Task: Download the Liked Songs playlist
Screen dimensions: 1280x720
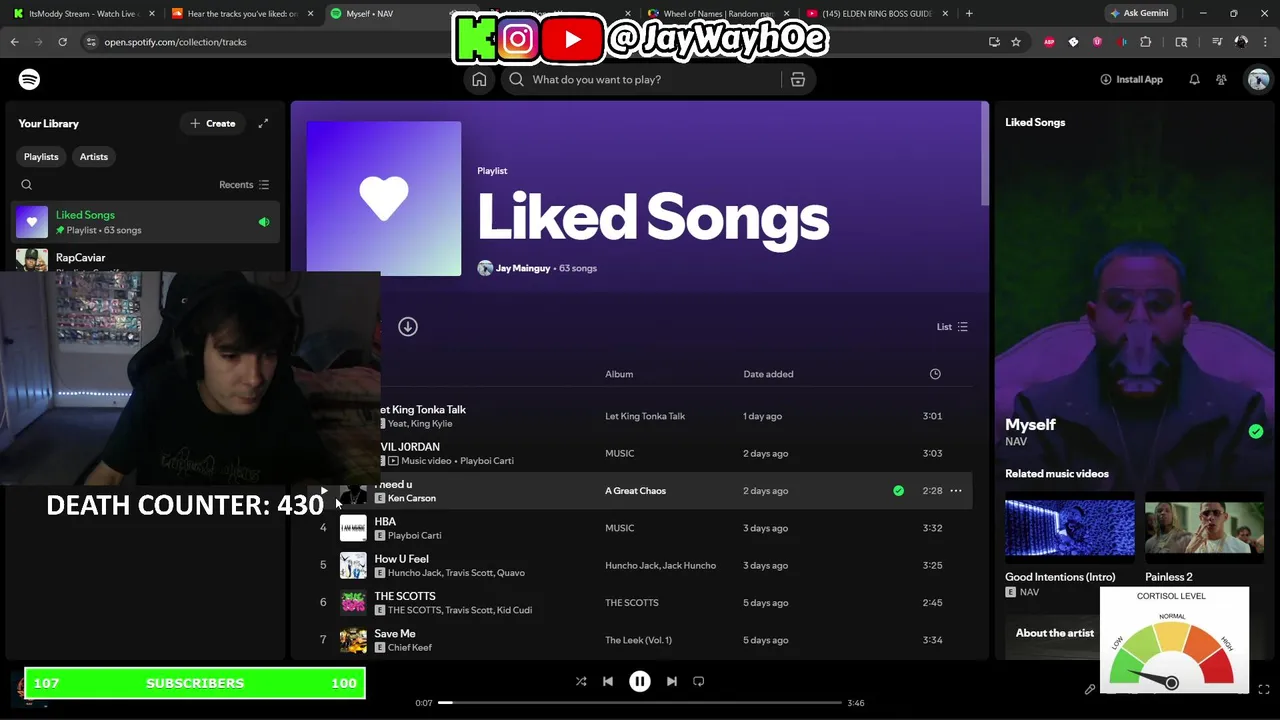Action: click(x=408, y=327)
